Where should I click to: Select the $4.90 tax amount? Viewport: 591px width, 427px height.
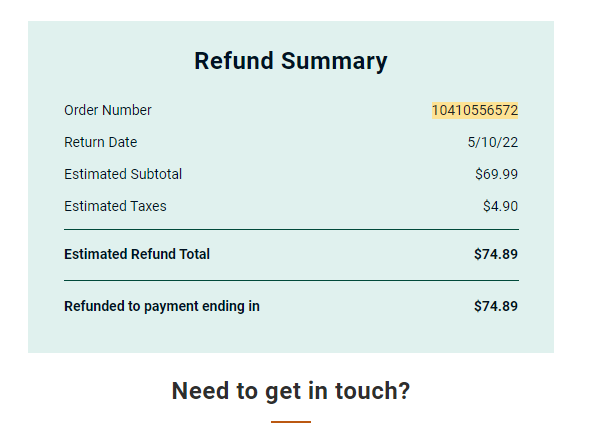(501, 207)
